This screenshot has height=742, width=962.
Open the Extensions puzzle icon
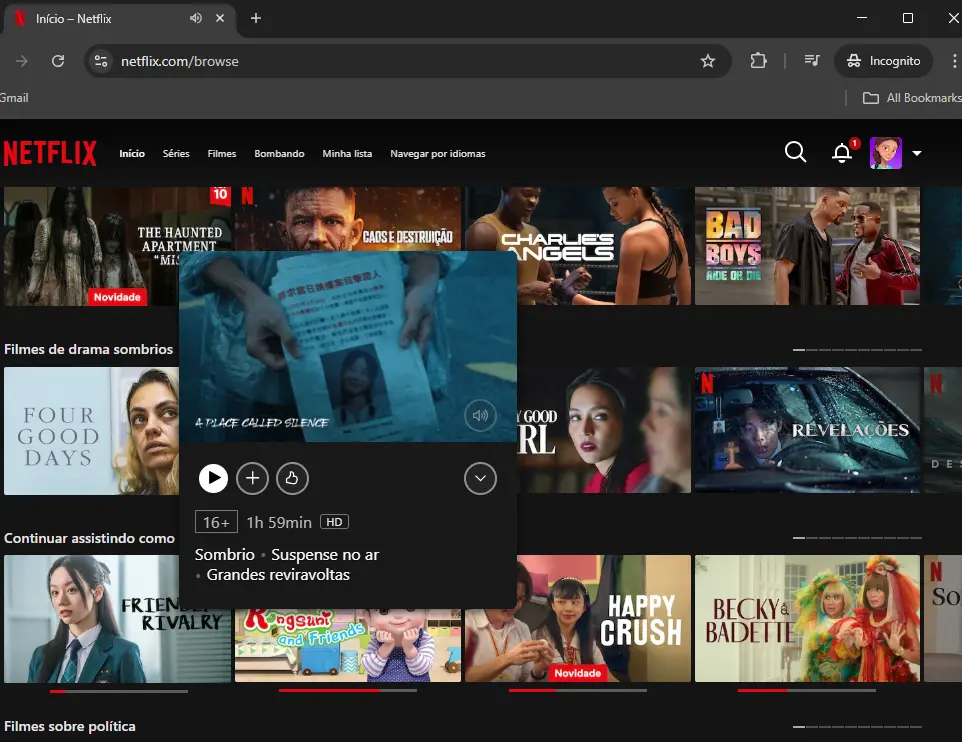[x=758, y=61]
